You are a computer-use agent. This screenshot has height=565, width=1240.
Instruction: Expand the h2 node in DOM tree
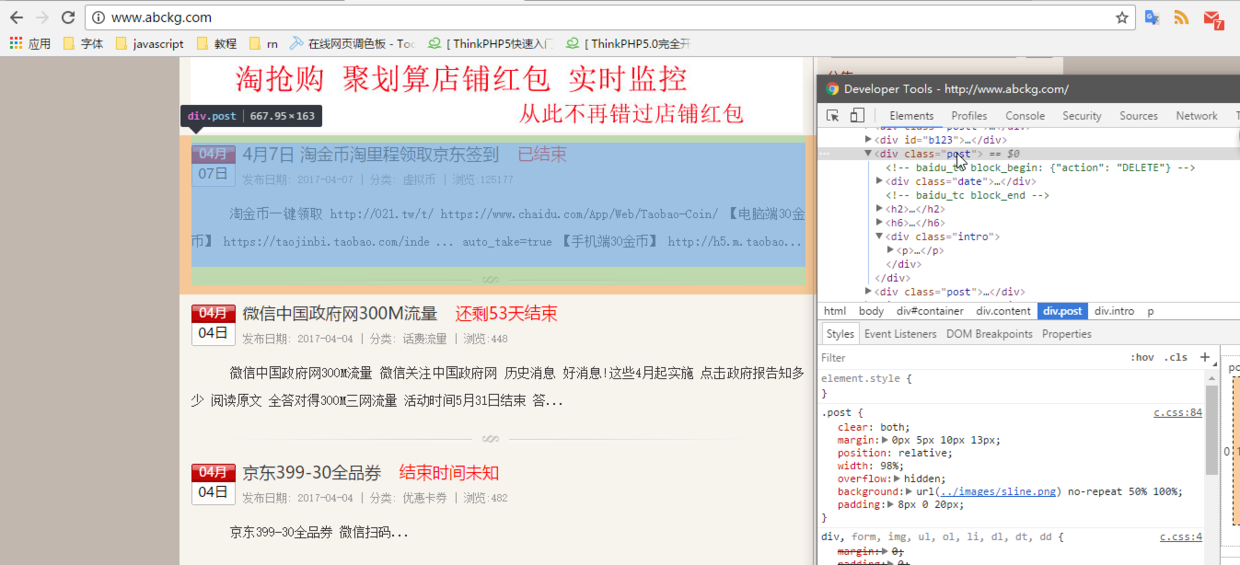[879, 209]
